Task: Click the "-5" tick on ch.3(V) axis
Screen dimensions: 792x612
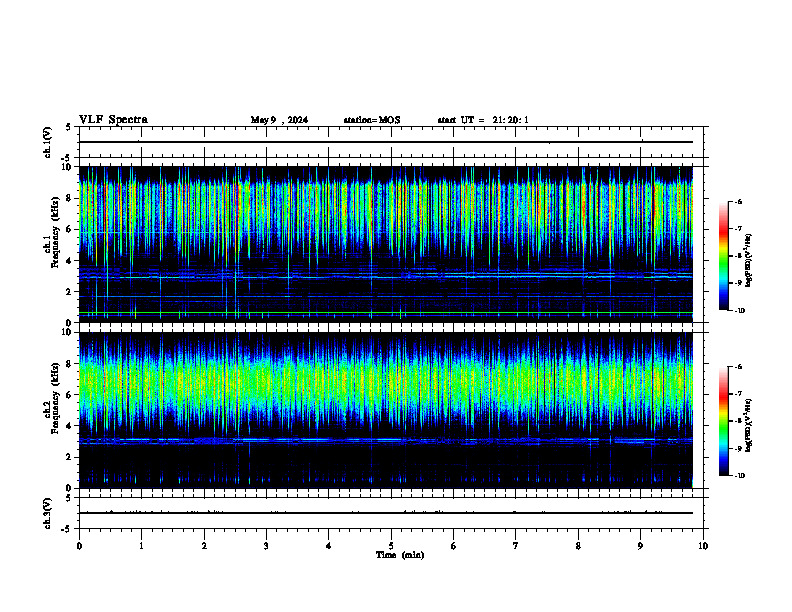Action: (67, 529)
